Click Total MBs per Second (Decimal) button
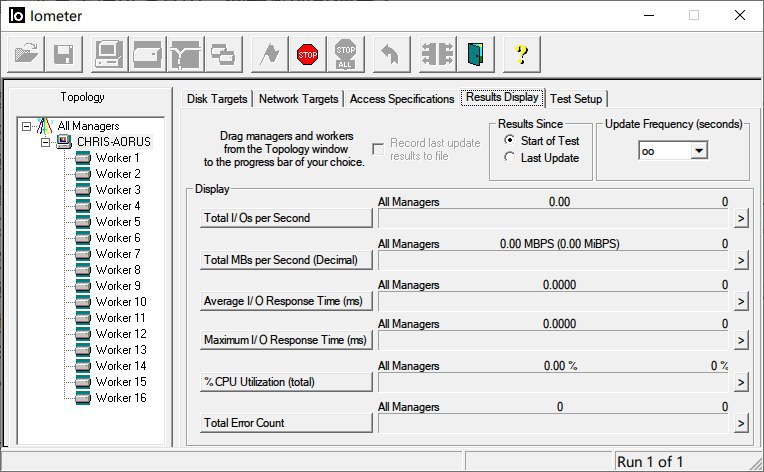764x472 pixels. click(x=286, y=260)
